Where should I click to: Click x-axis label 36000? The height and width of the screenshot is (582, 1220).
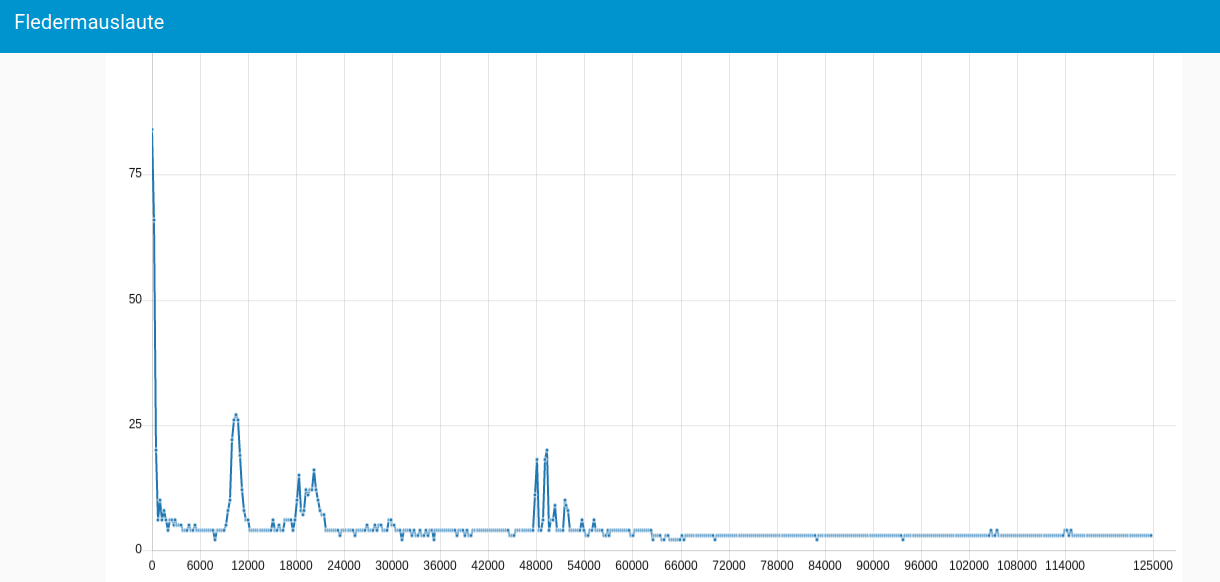[x=440, y=566]
